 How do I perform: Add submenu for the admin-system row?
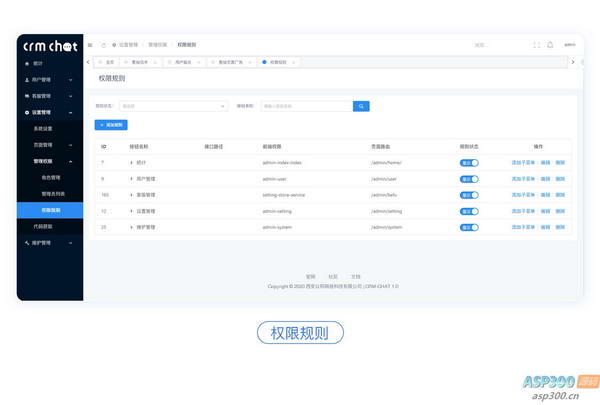pyautogui.click(x=523, y=227)
